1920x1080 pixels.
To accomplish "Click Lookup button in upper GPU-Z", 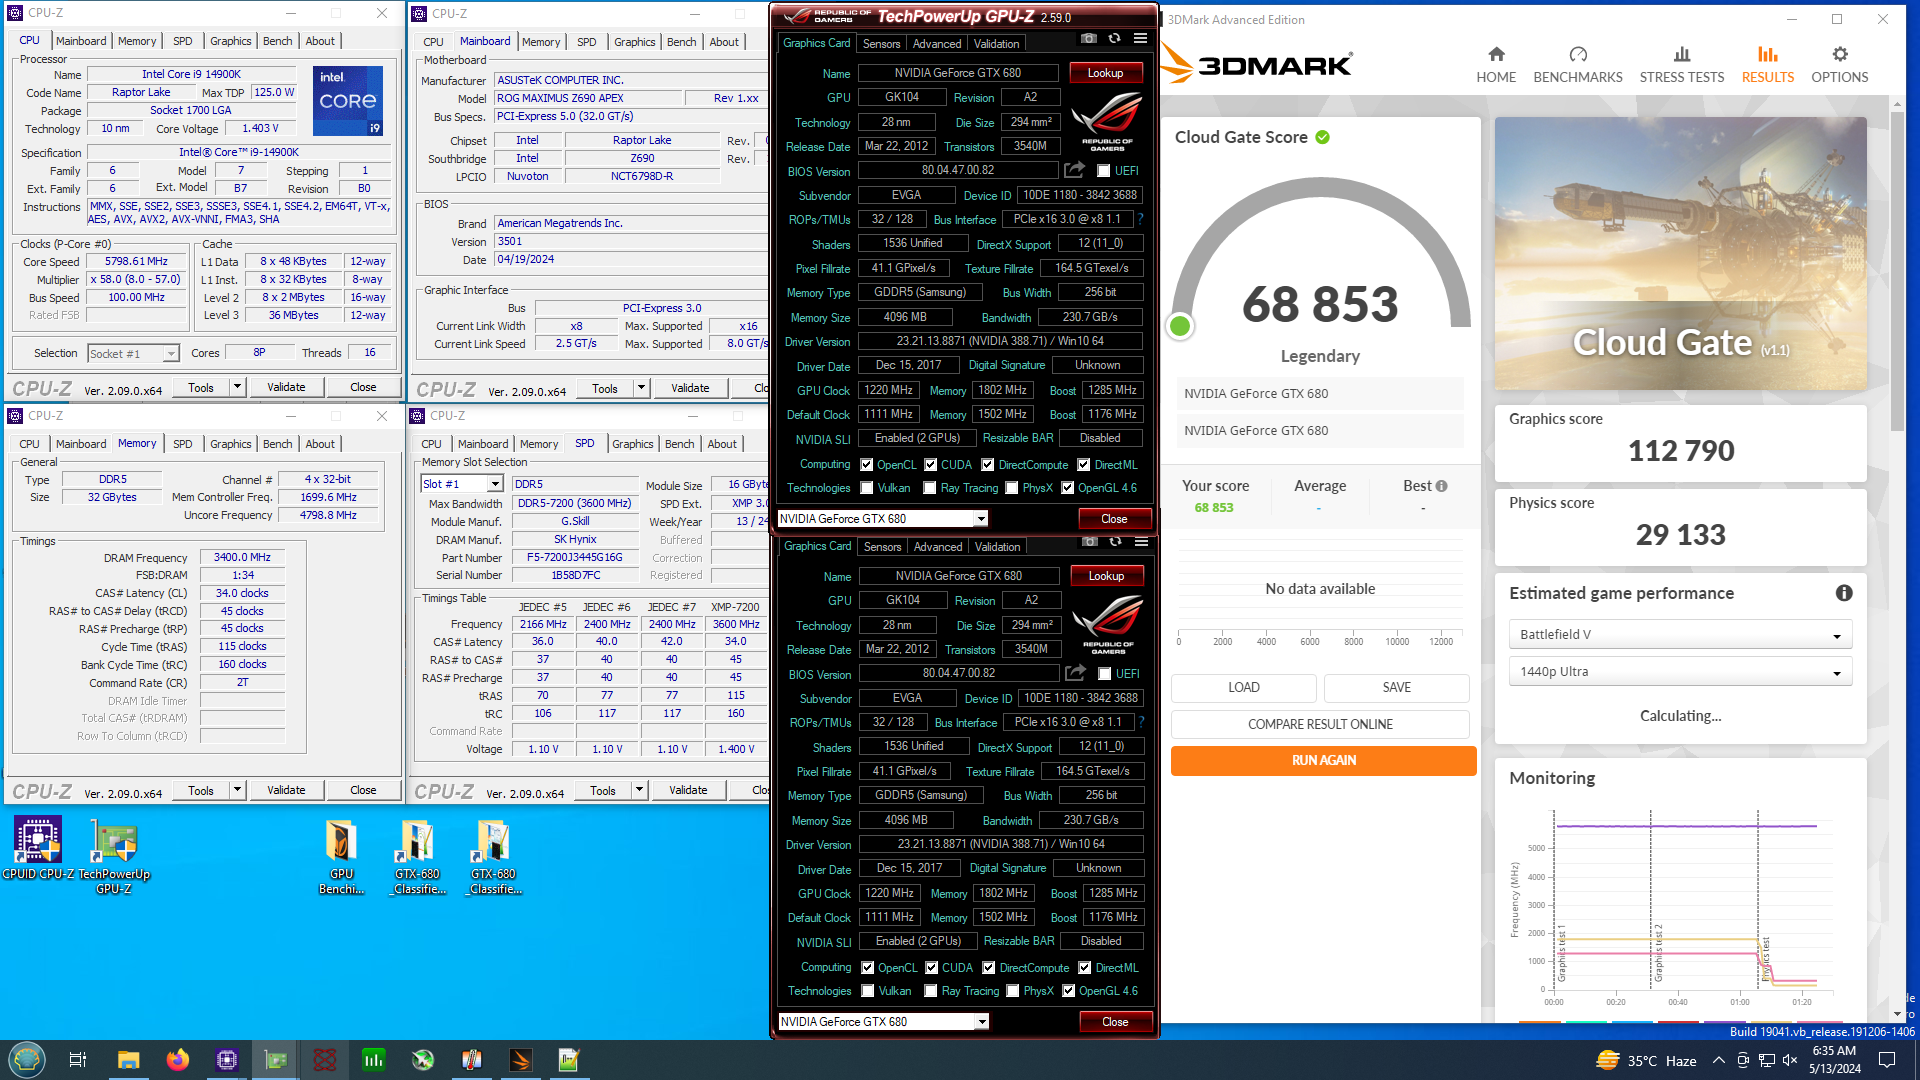I will [x=1105, y=73].
